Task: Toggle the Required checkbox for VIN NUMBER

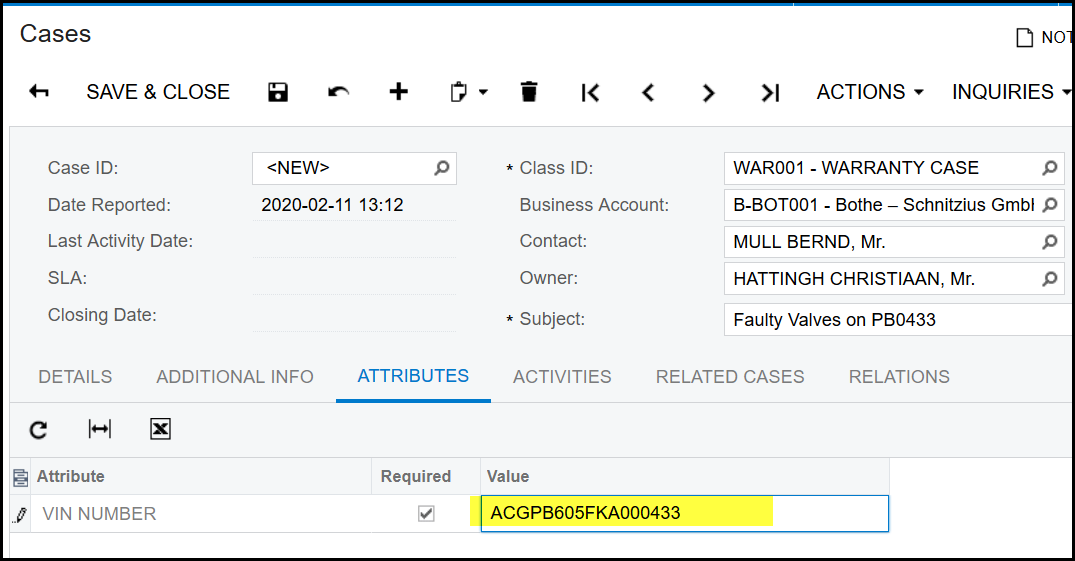Action: pyautogui.click(x=426, y=513)
